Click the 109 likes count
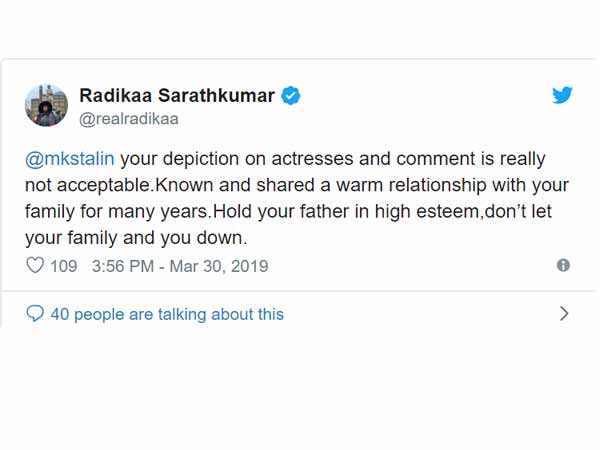The width and height of the screenshot is (600, 450). pyautogui.click(x=63, y=267)
